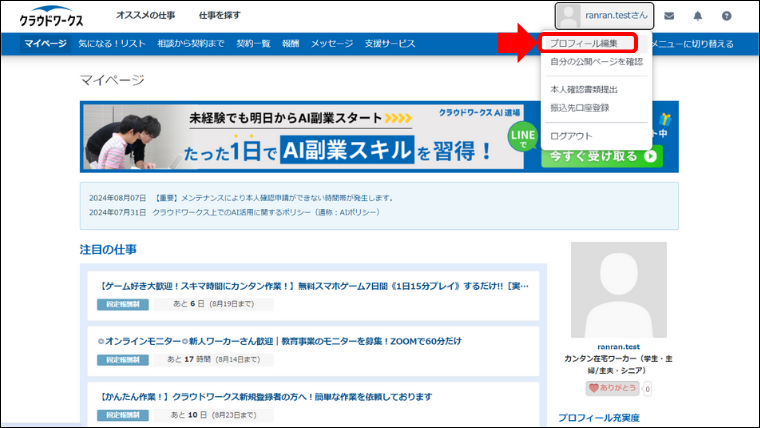Click the small user avatar in header
The height and width of the screenshot is (428, 760).
(569, 16)
